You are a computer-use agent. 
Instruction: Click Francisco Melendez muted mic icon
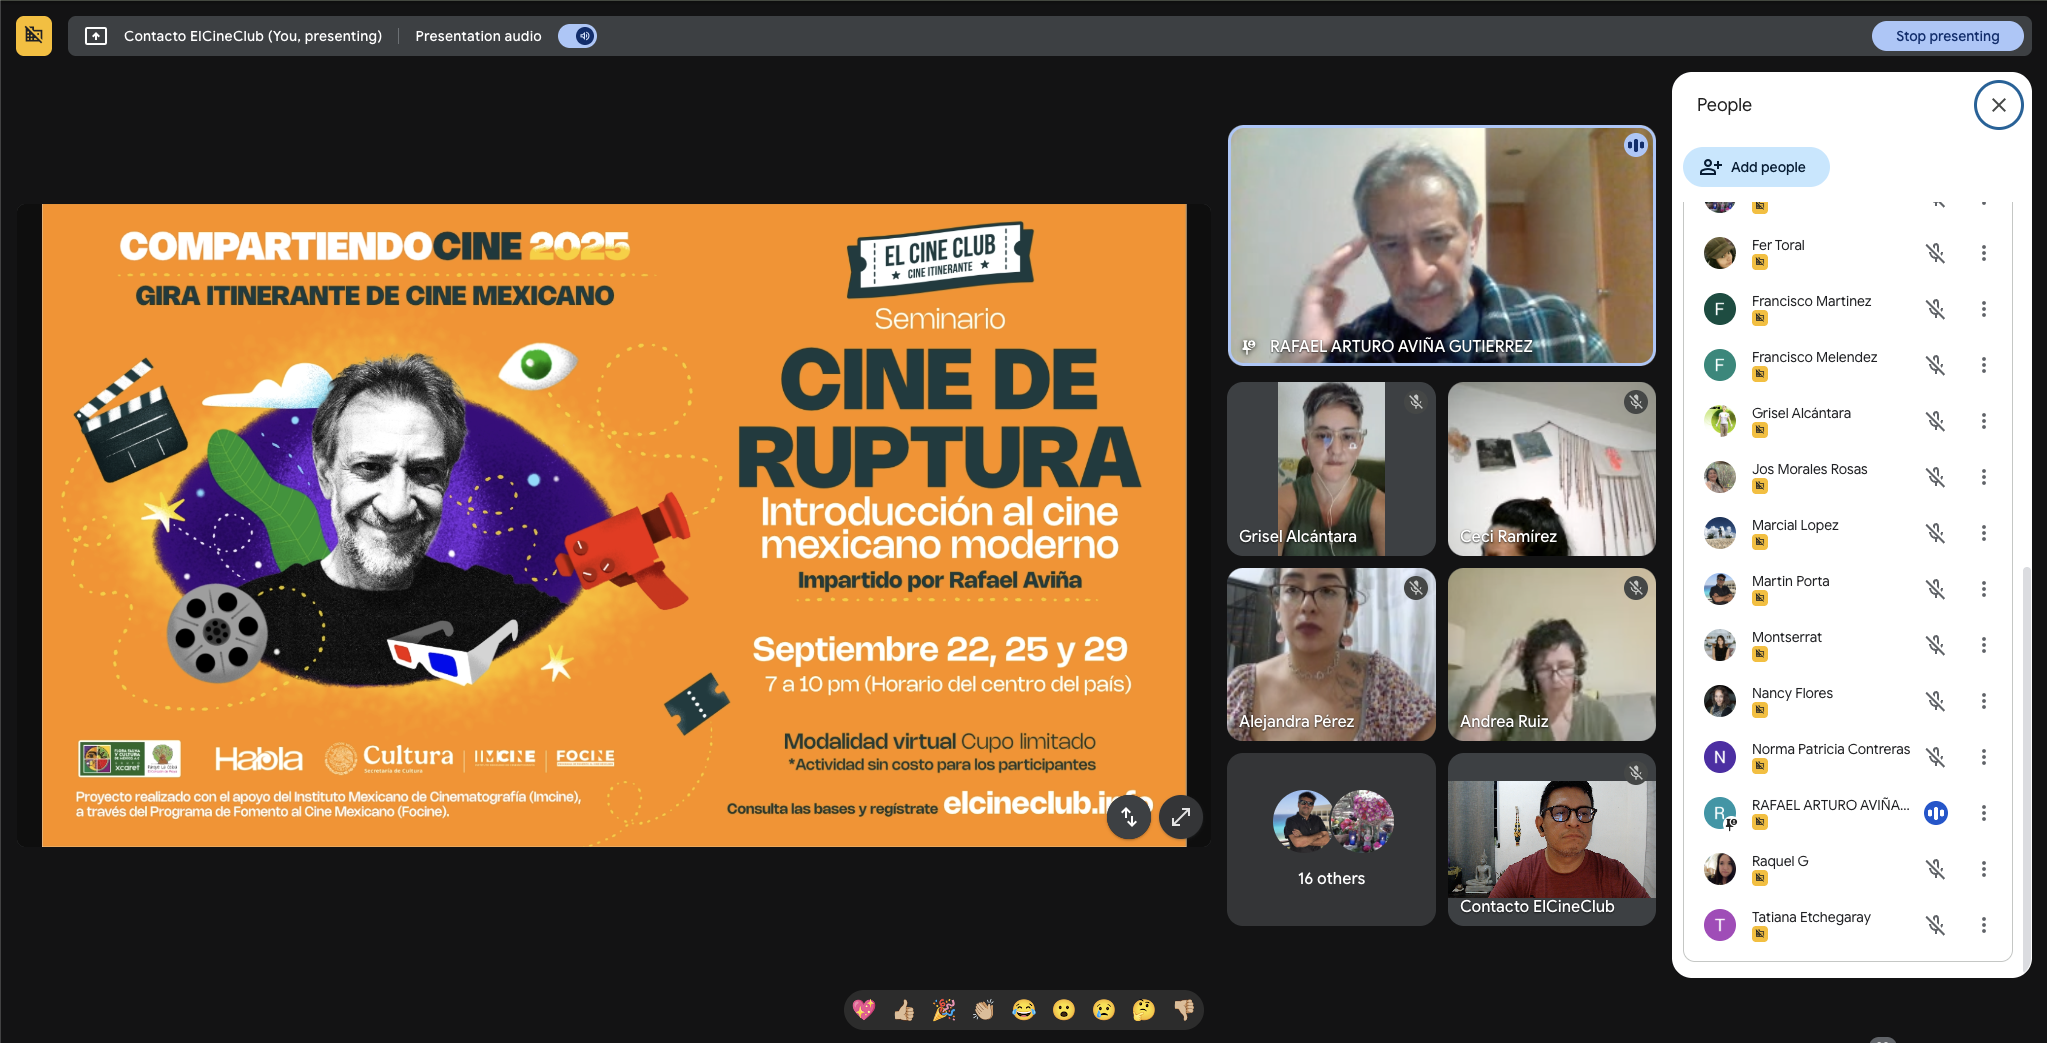pos(1935,365)
